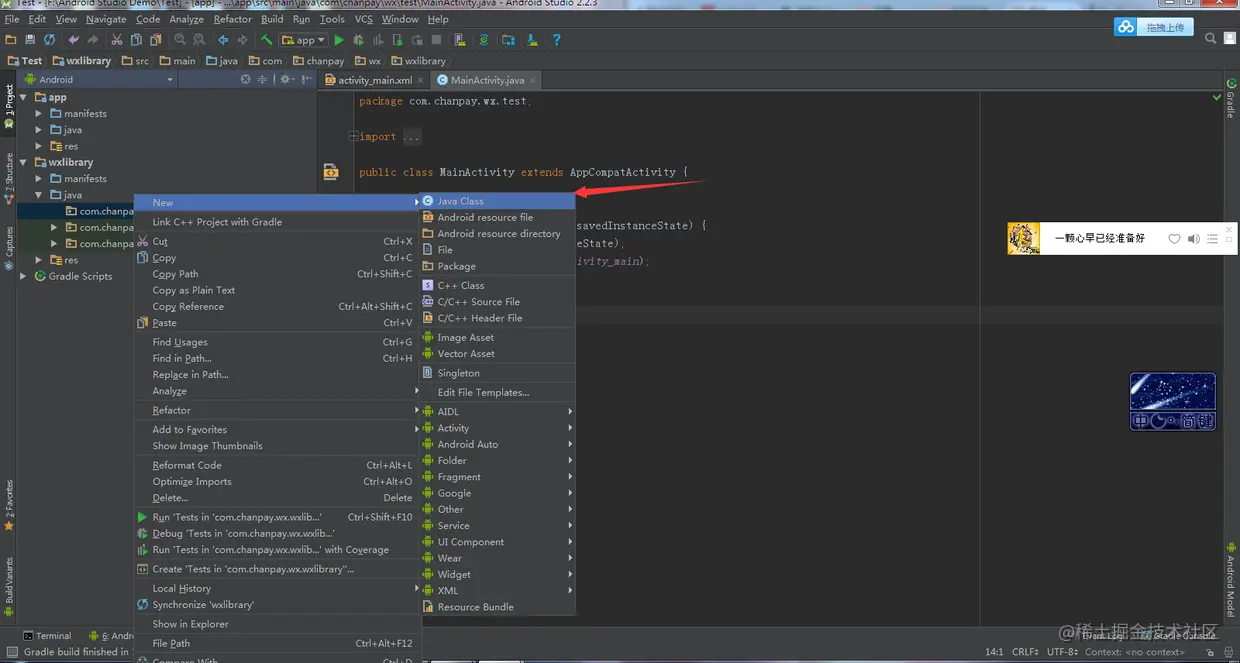The image size is (1240, 663).
Task: Expand the folded import block in editor
Action: click(x=353, y=137)
